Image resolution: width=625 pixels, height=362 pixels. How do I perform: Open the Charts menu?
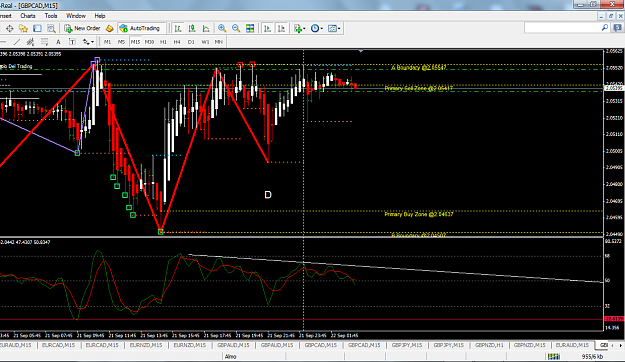pos(28,16)
